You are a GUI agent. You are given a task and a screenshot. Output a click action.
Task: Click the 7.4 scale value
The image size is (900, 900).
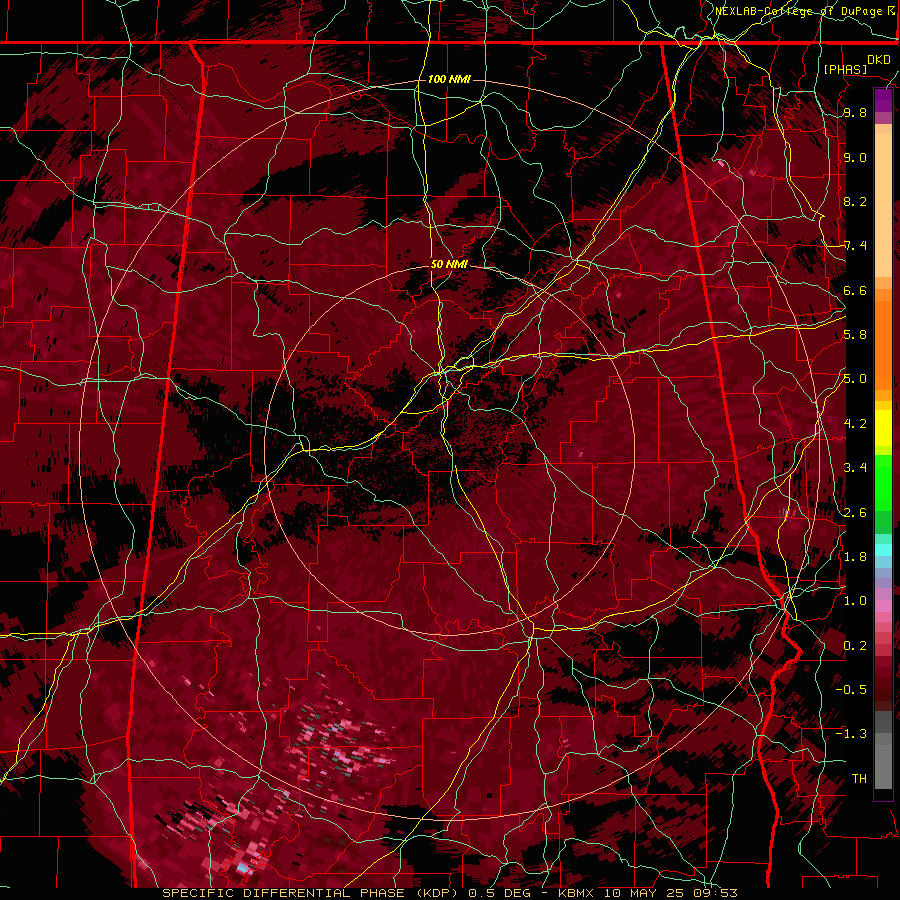click(855, 246)
